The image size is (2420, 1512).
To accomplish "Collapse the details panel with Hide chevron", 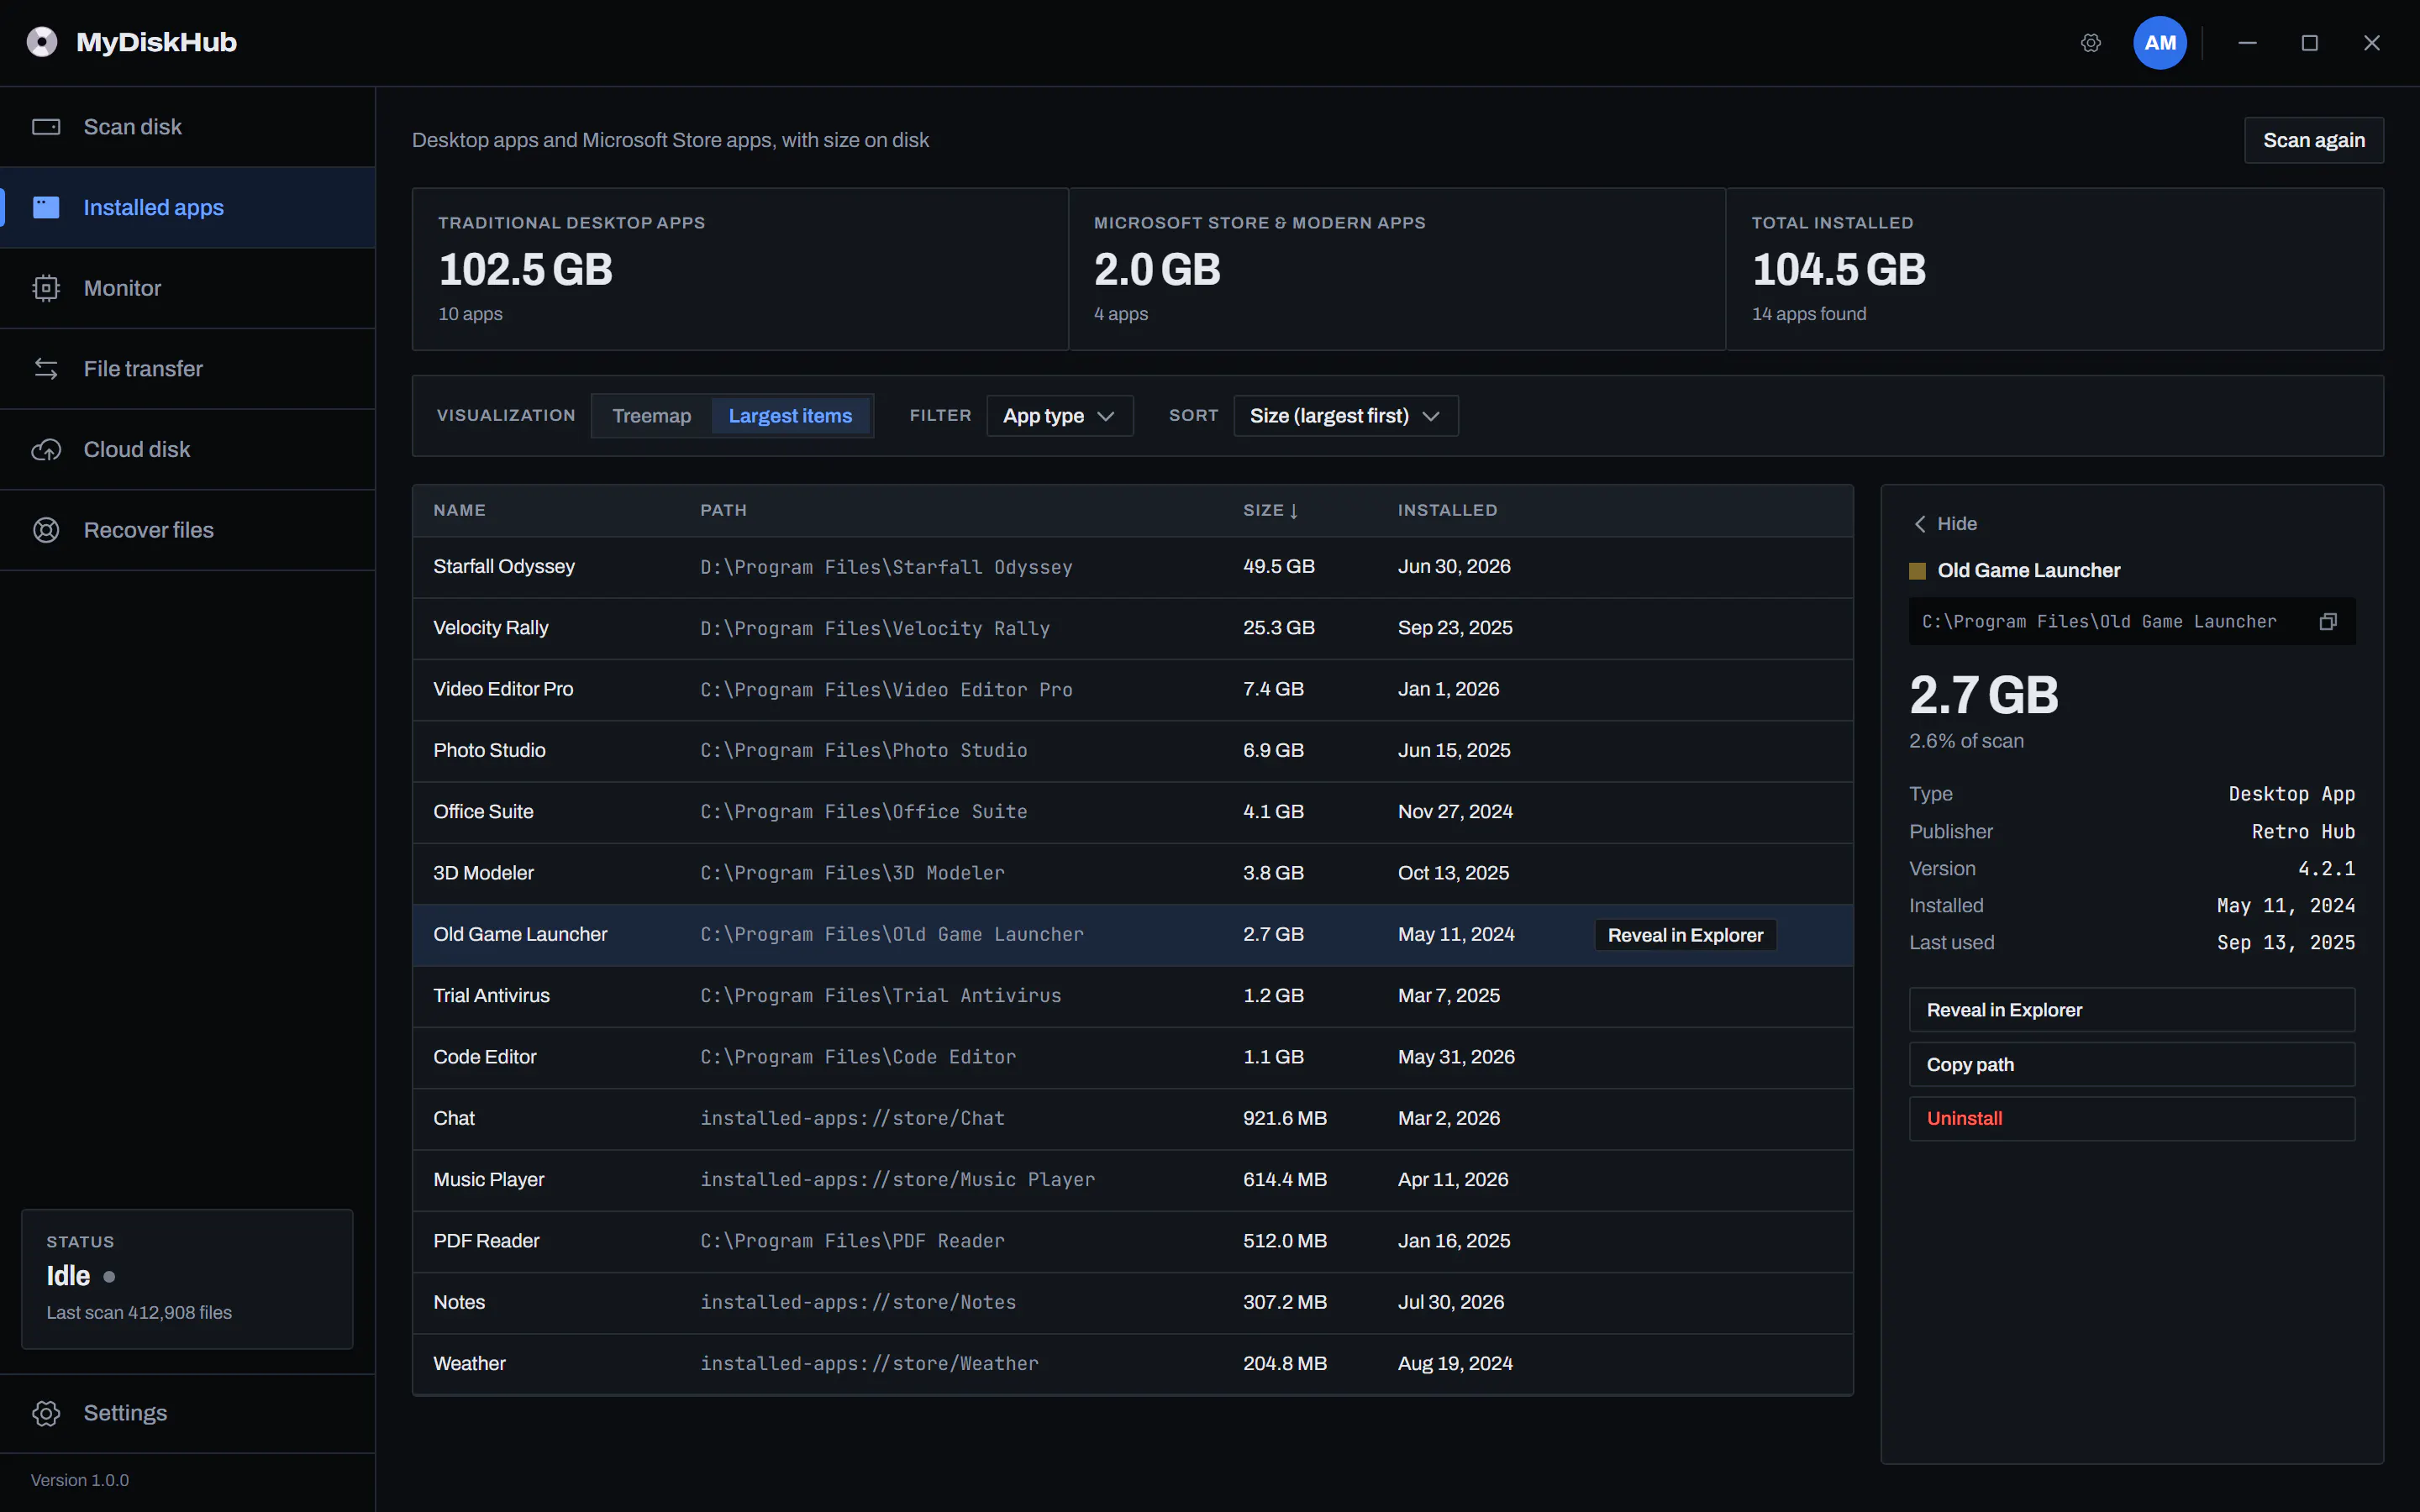I will click(x=1945, y=524).
